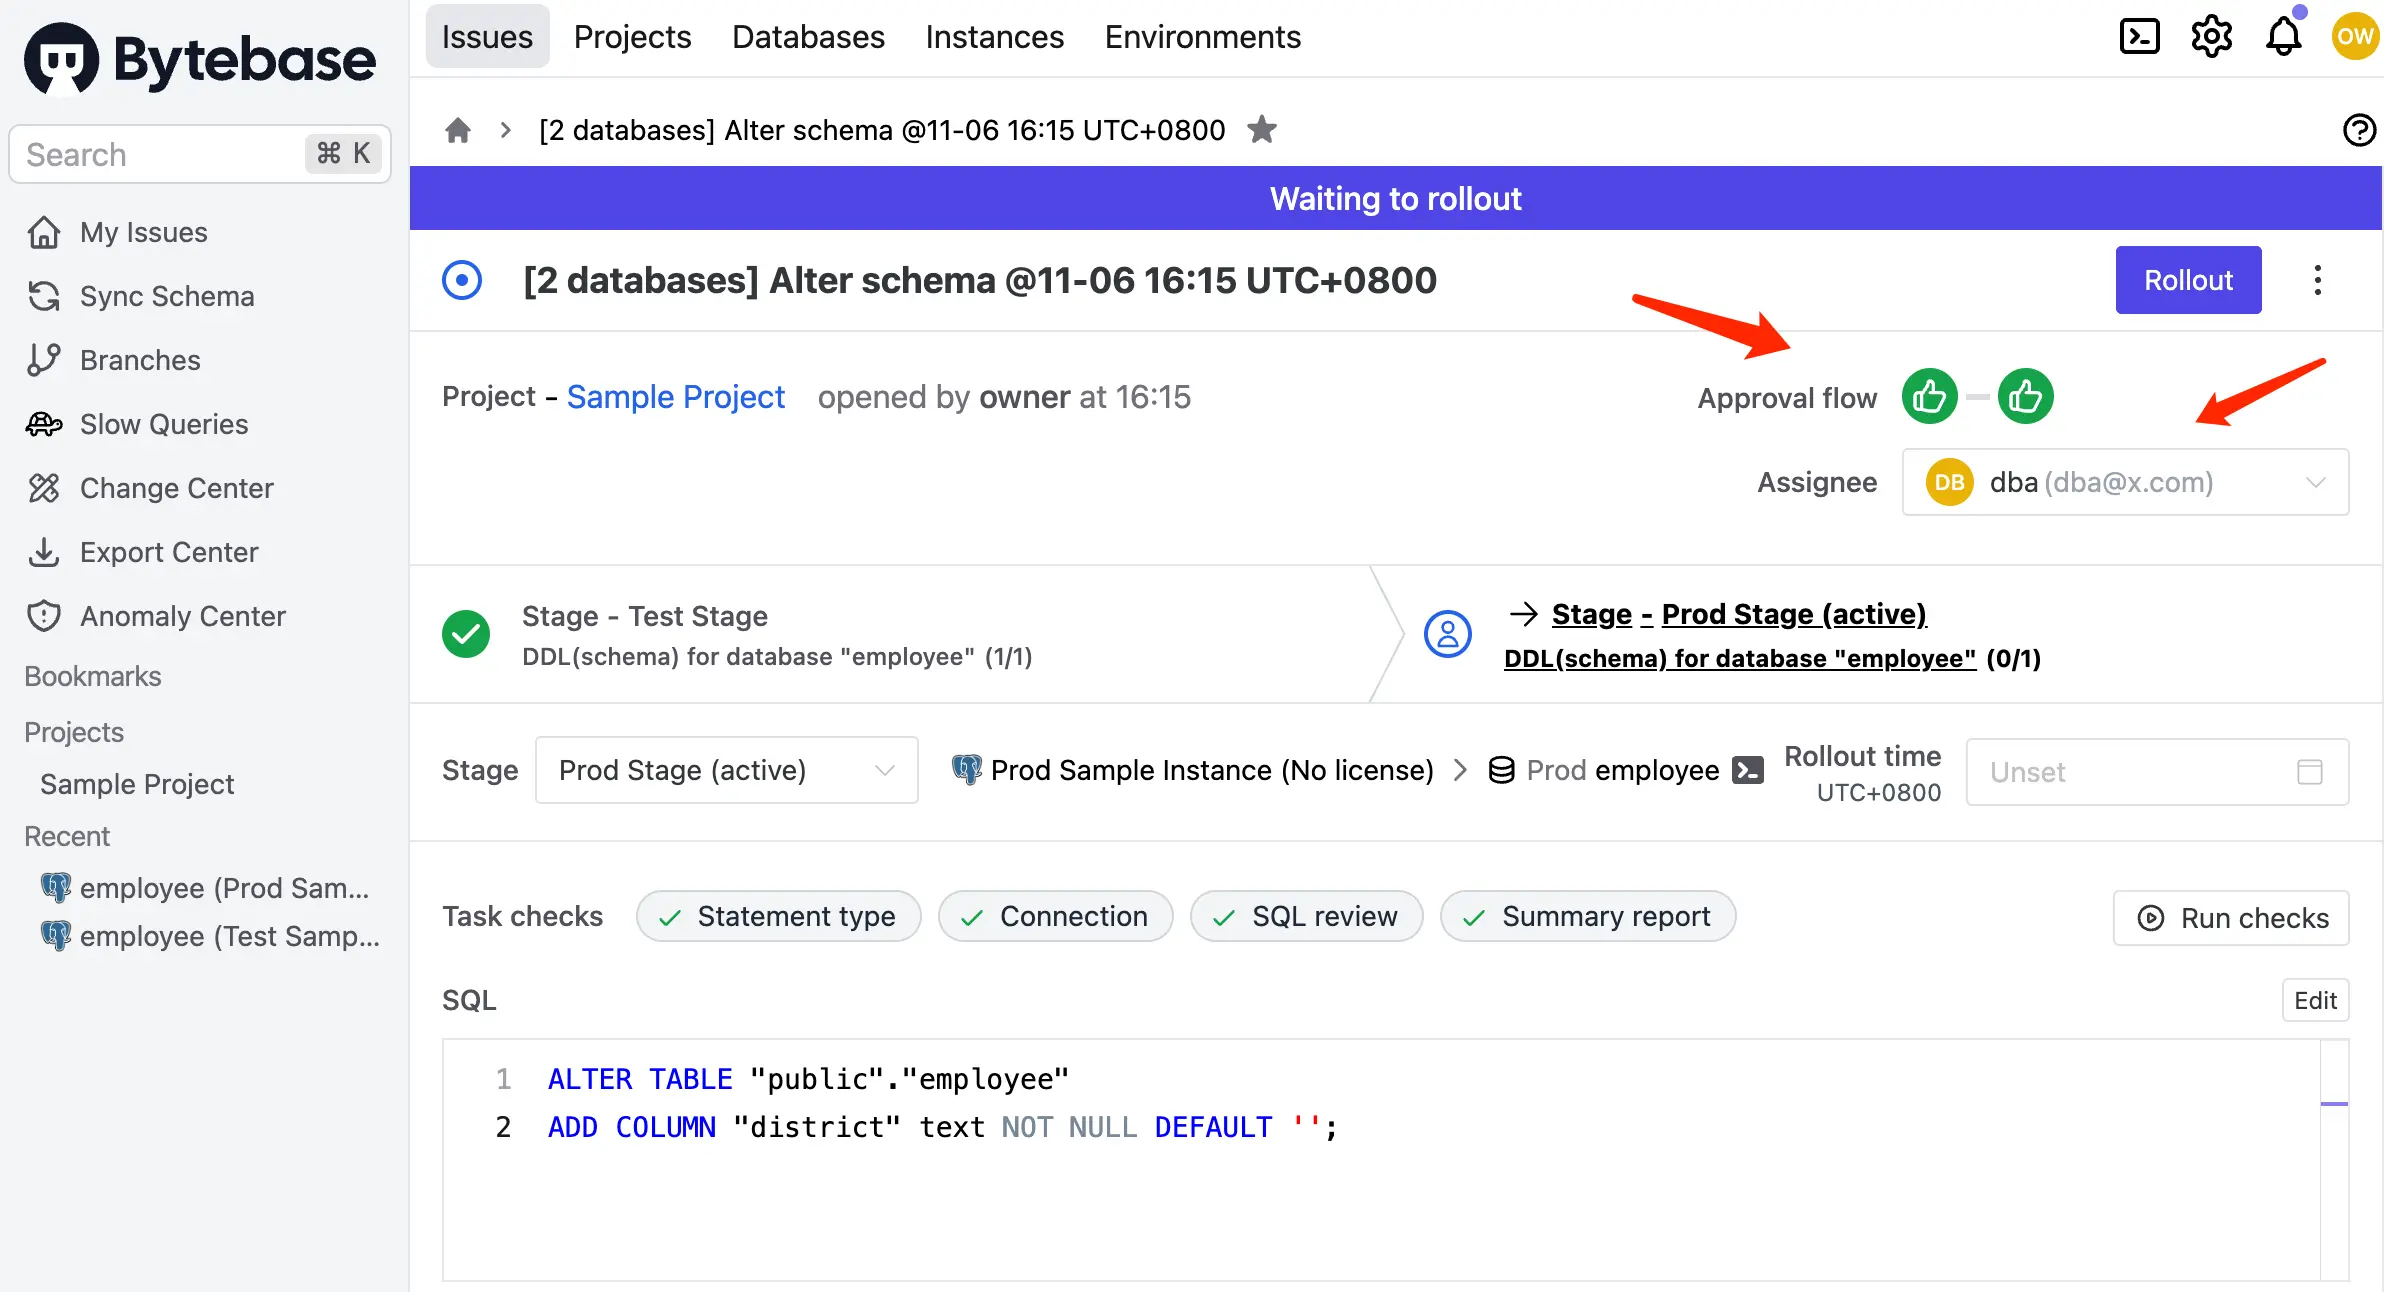
Task: Open SQL editor icon next to Prod employee
Action: point(1748,770)
